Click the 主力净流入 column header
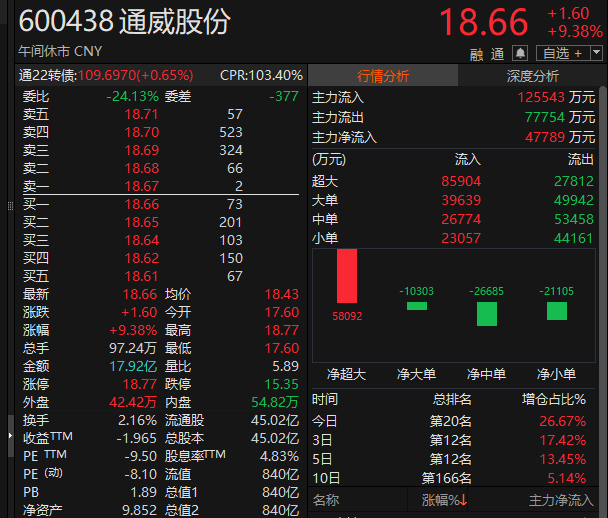 point(561,500)
